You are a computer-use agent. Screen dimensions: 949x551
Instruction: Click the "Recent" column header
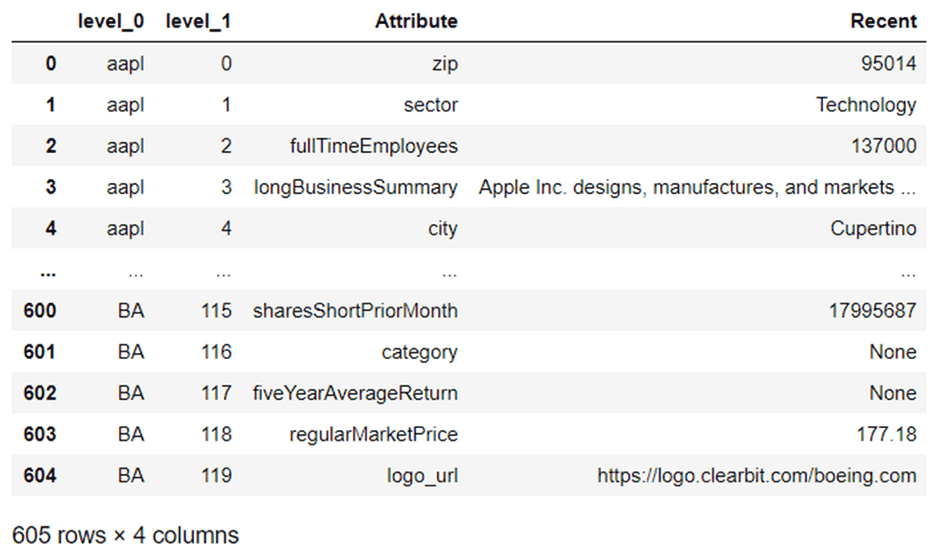(883, 21)
